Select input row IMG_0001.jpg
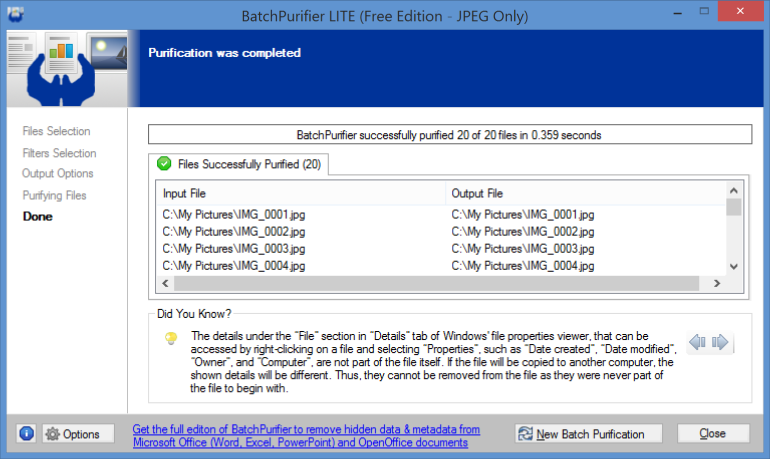 [234, 215]
